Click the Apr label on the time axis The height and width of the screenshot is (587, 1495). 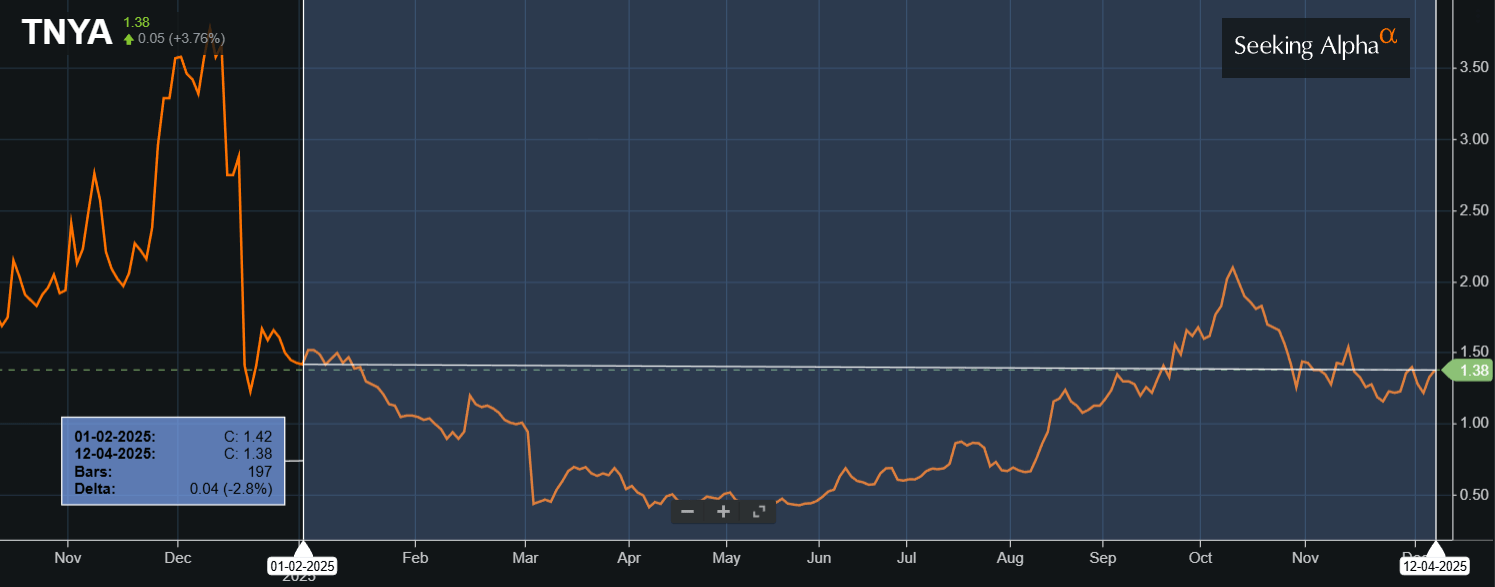coord(629,556)
